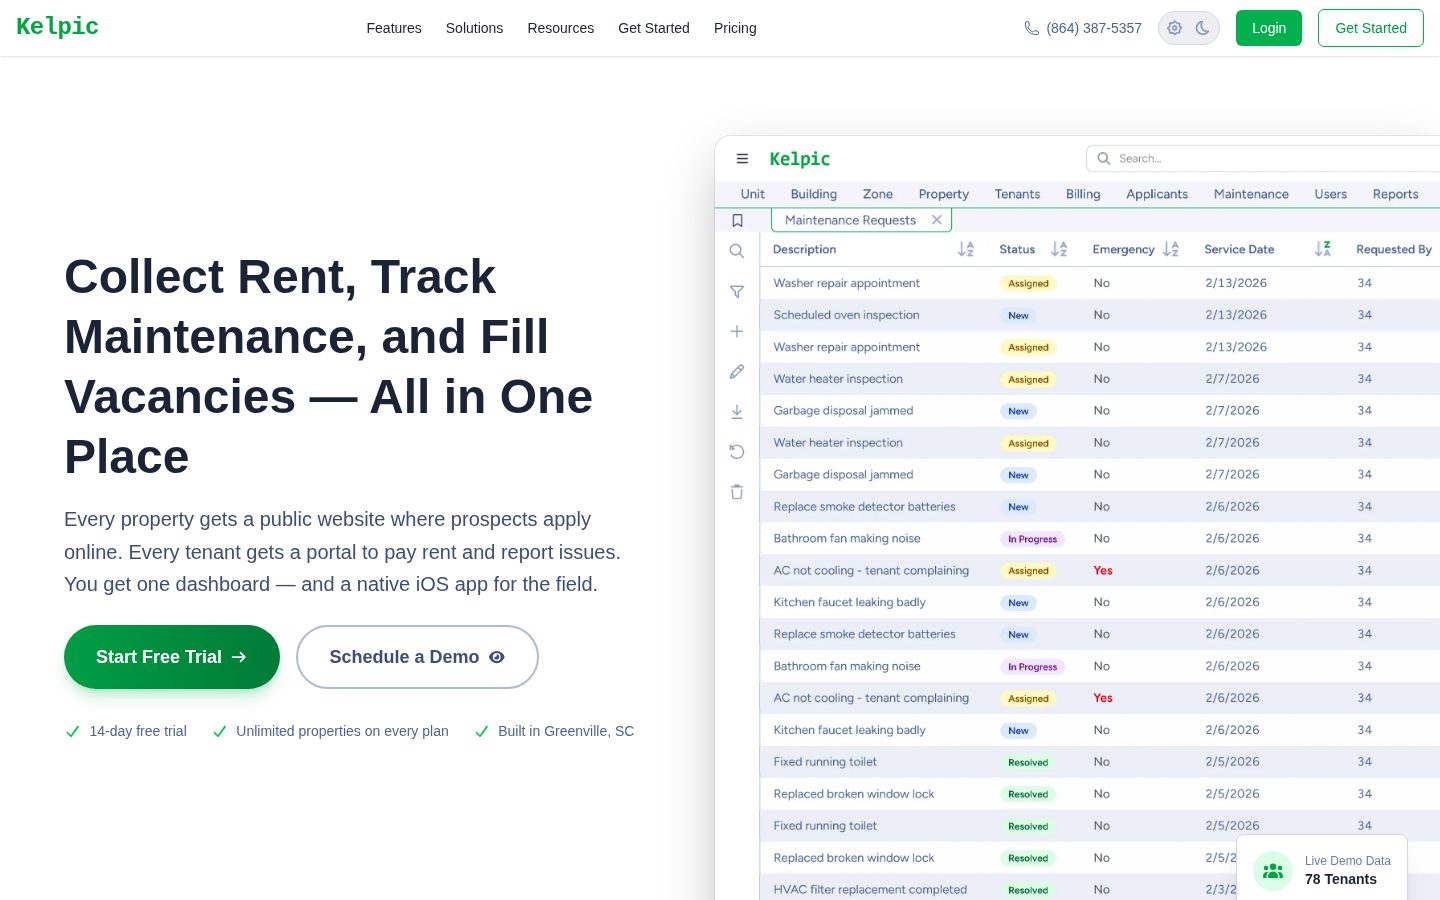This screenshot has height=900, width=1440.
Task: Open the Billing tab in the demo
Action: click(1083, 194)
